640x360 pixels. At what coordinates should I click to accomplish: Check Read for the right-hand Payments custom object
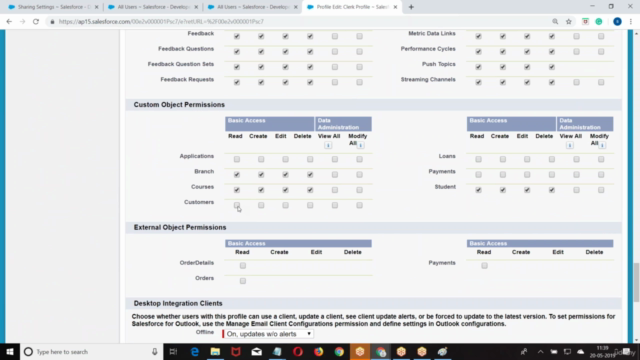(478, 175)
